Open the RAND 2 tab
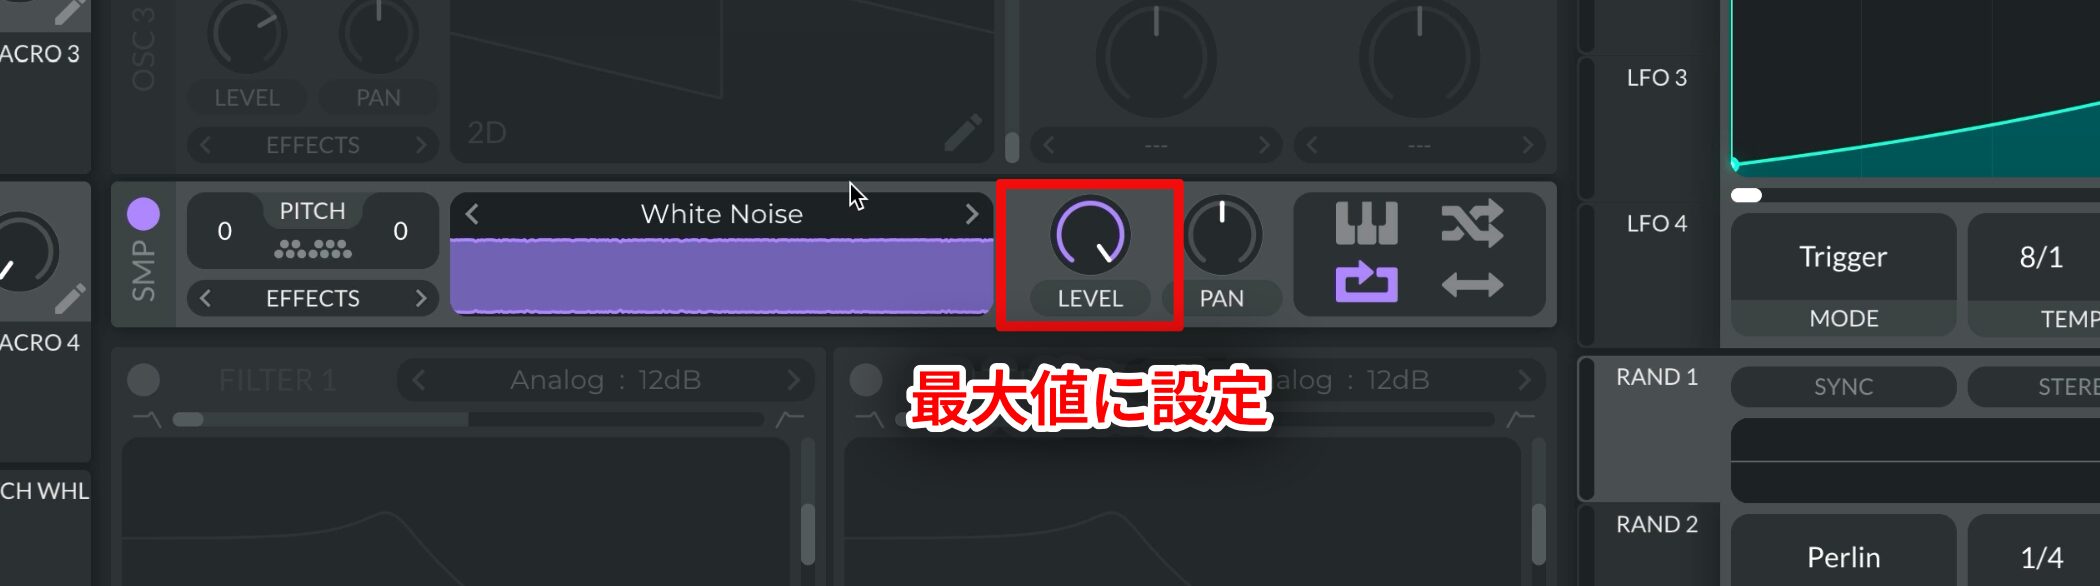This screenshot has width=2100, height=586. (1656, 525)
